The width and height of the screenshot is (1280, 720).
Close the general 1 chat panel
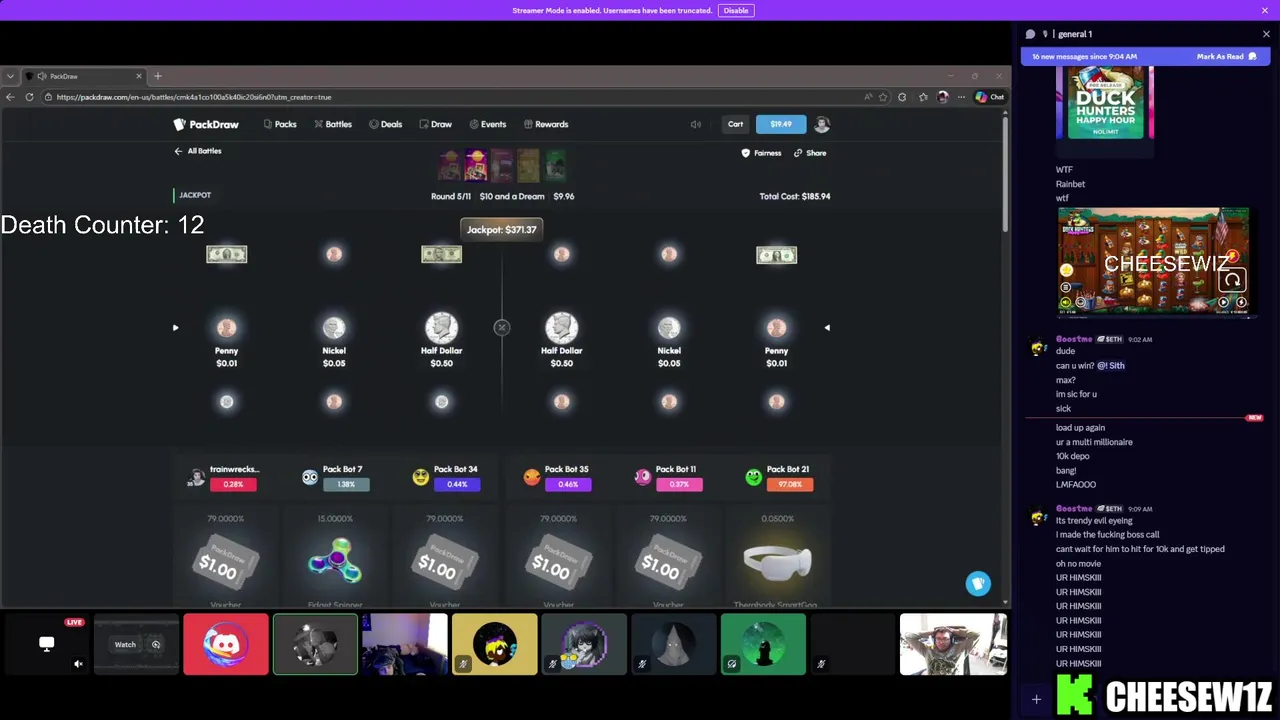[x=1266, y=34]
